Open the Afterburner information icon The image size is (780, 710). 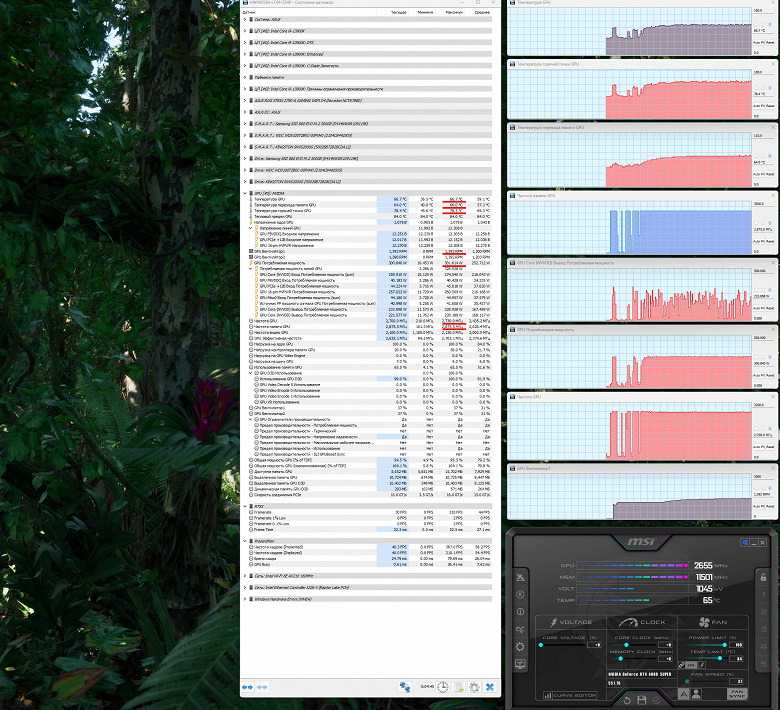point(520,611)
